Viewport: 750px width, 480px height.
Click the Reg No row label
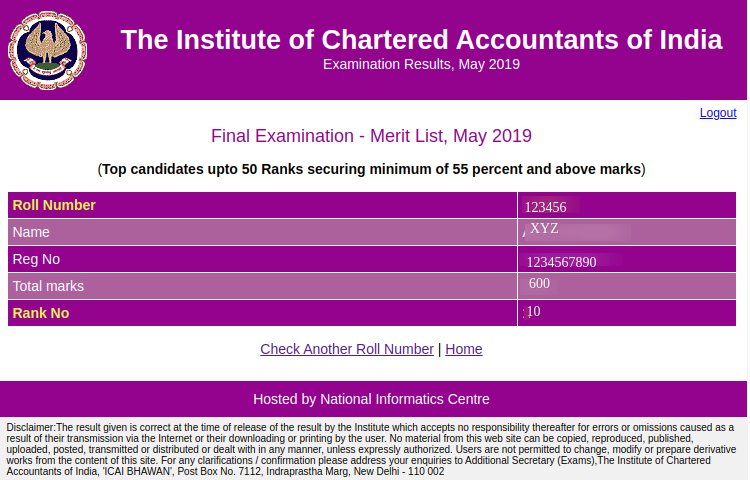[x=37, y=259]
